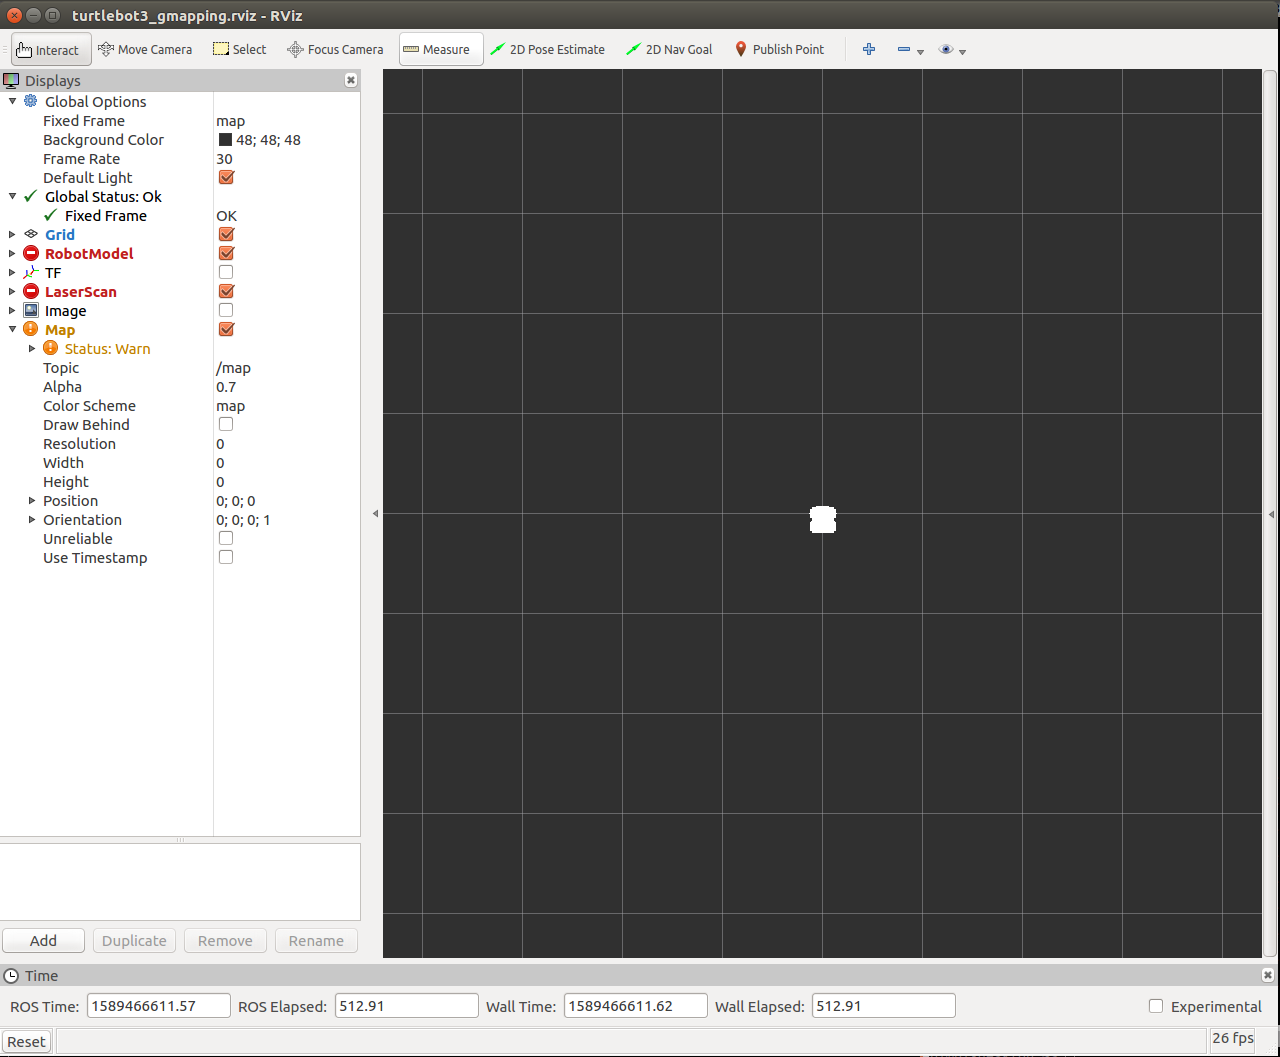Enable the Image display checkbox
The image size is (1280, 1057).
point(226,310)
